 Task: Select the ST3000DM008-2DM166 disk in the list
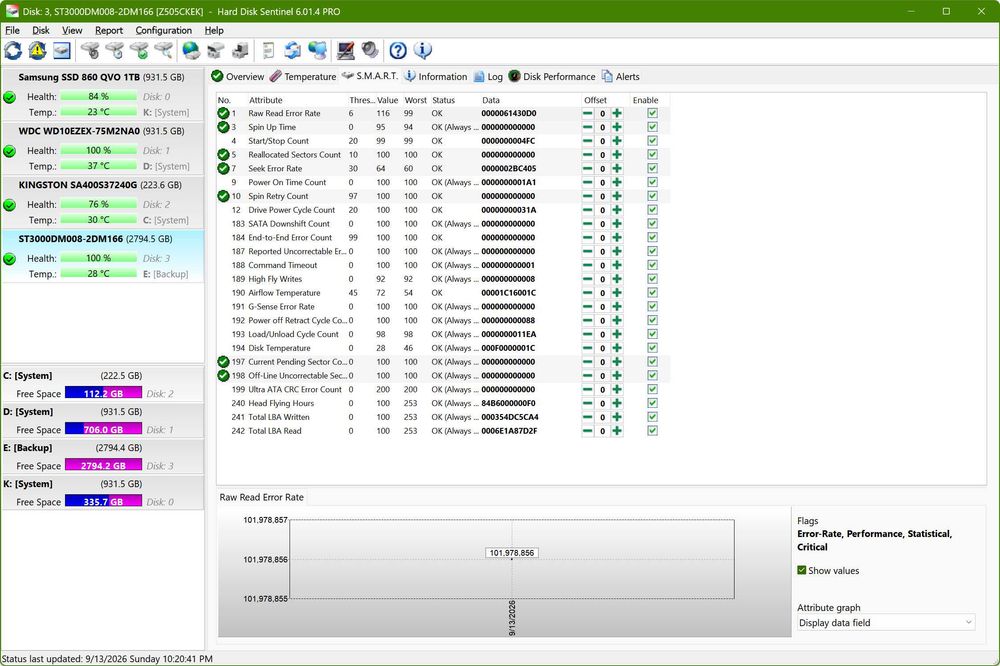coord(103,256)
